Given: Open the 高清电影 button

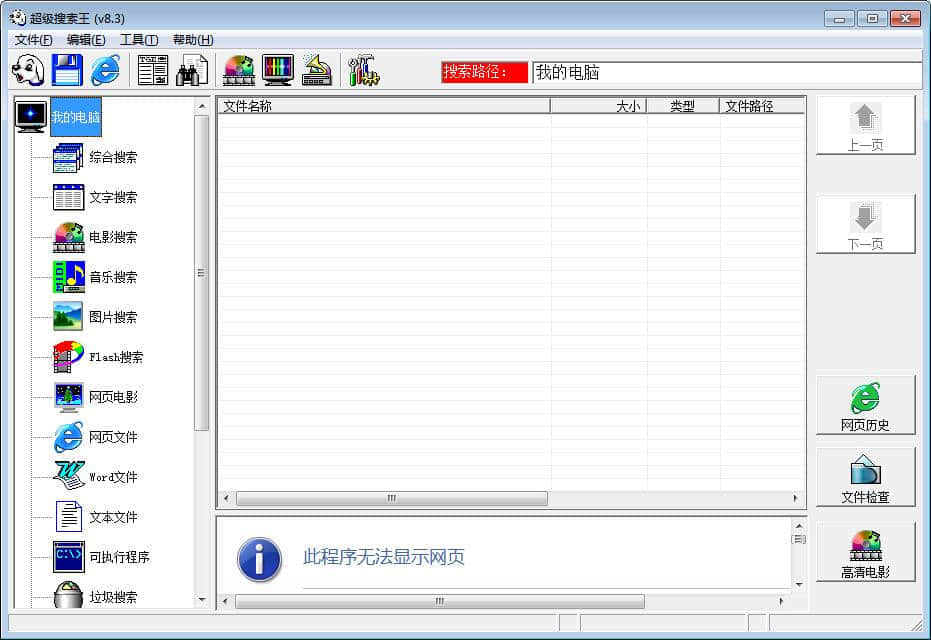Looking at the screenshot, I should point(865,553).
